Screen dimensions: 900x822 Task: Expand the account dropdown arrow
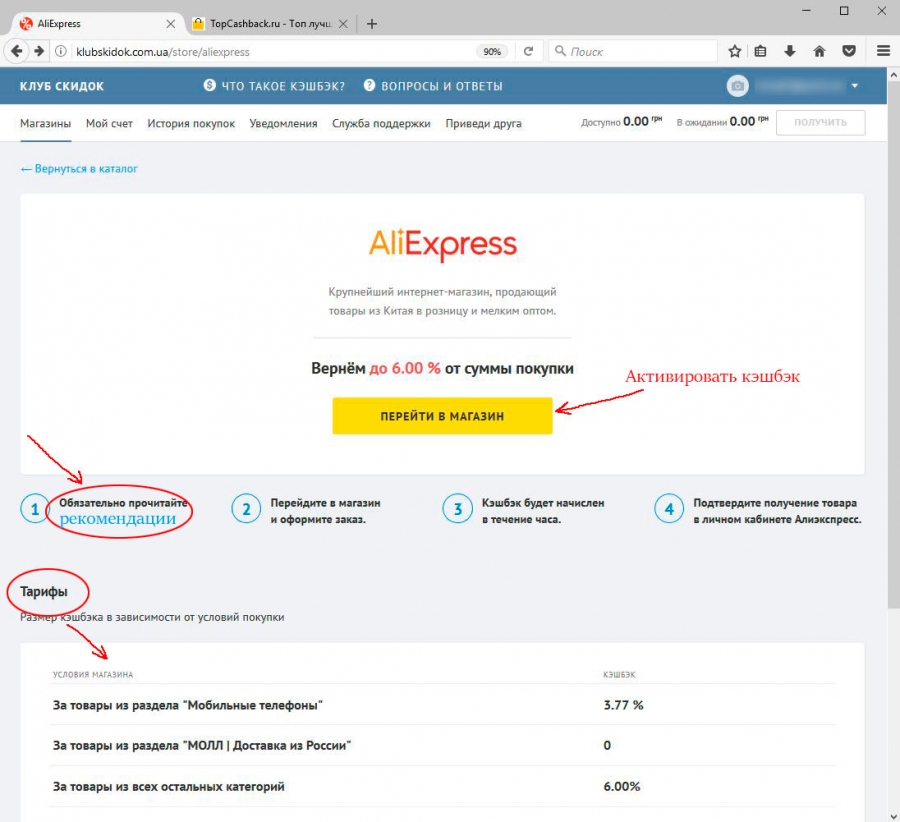pyautogui.click(x=855, y=86)
